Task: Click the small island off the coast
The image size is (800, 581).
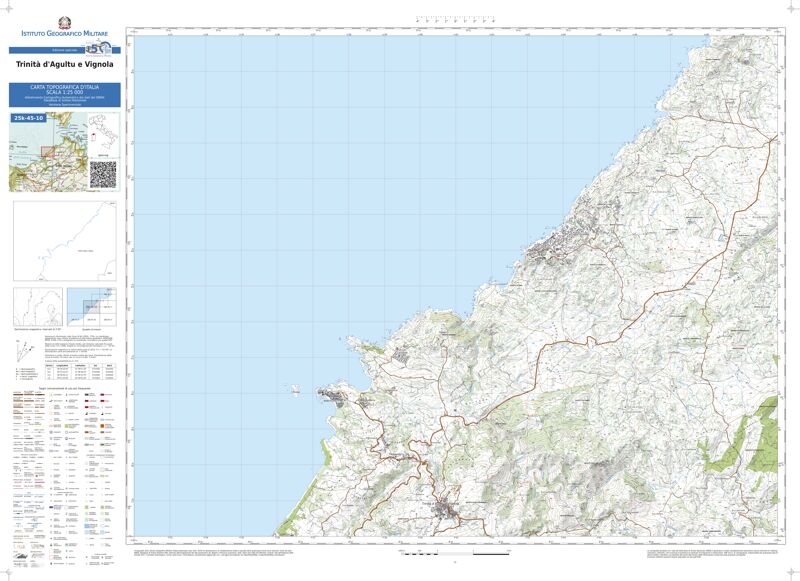Action: pos(294,392)
